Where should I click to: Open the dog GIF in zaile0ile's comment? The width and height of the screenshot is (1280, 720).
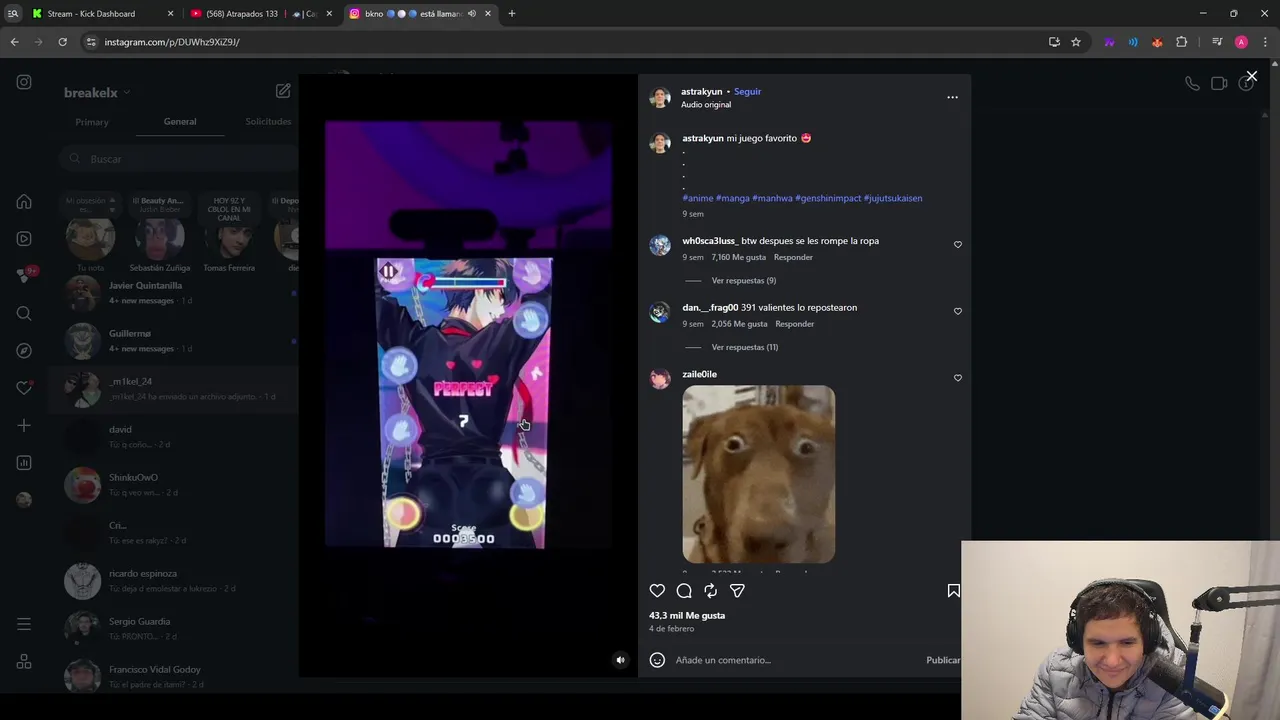click(758, 474)
